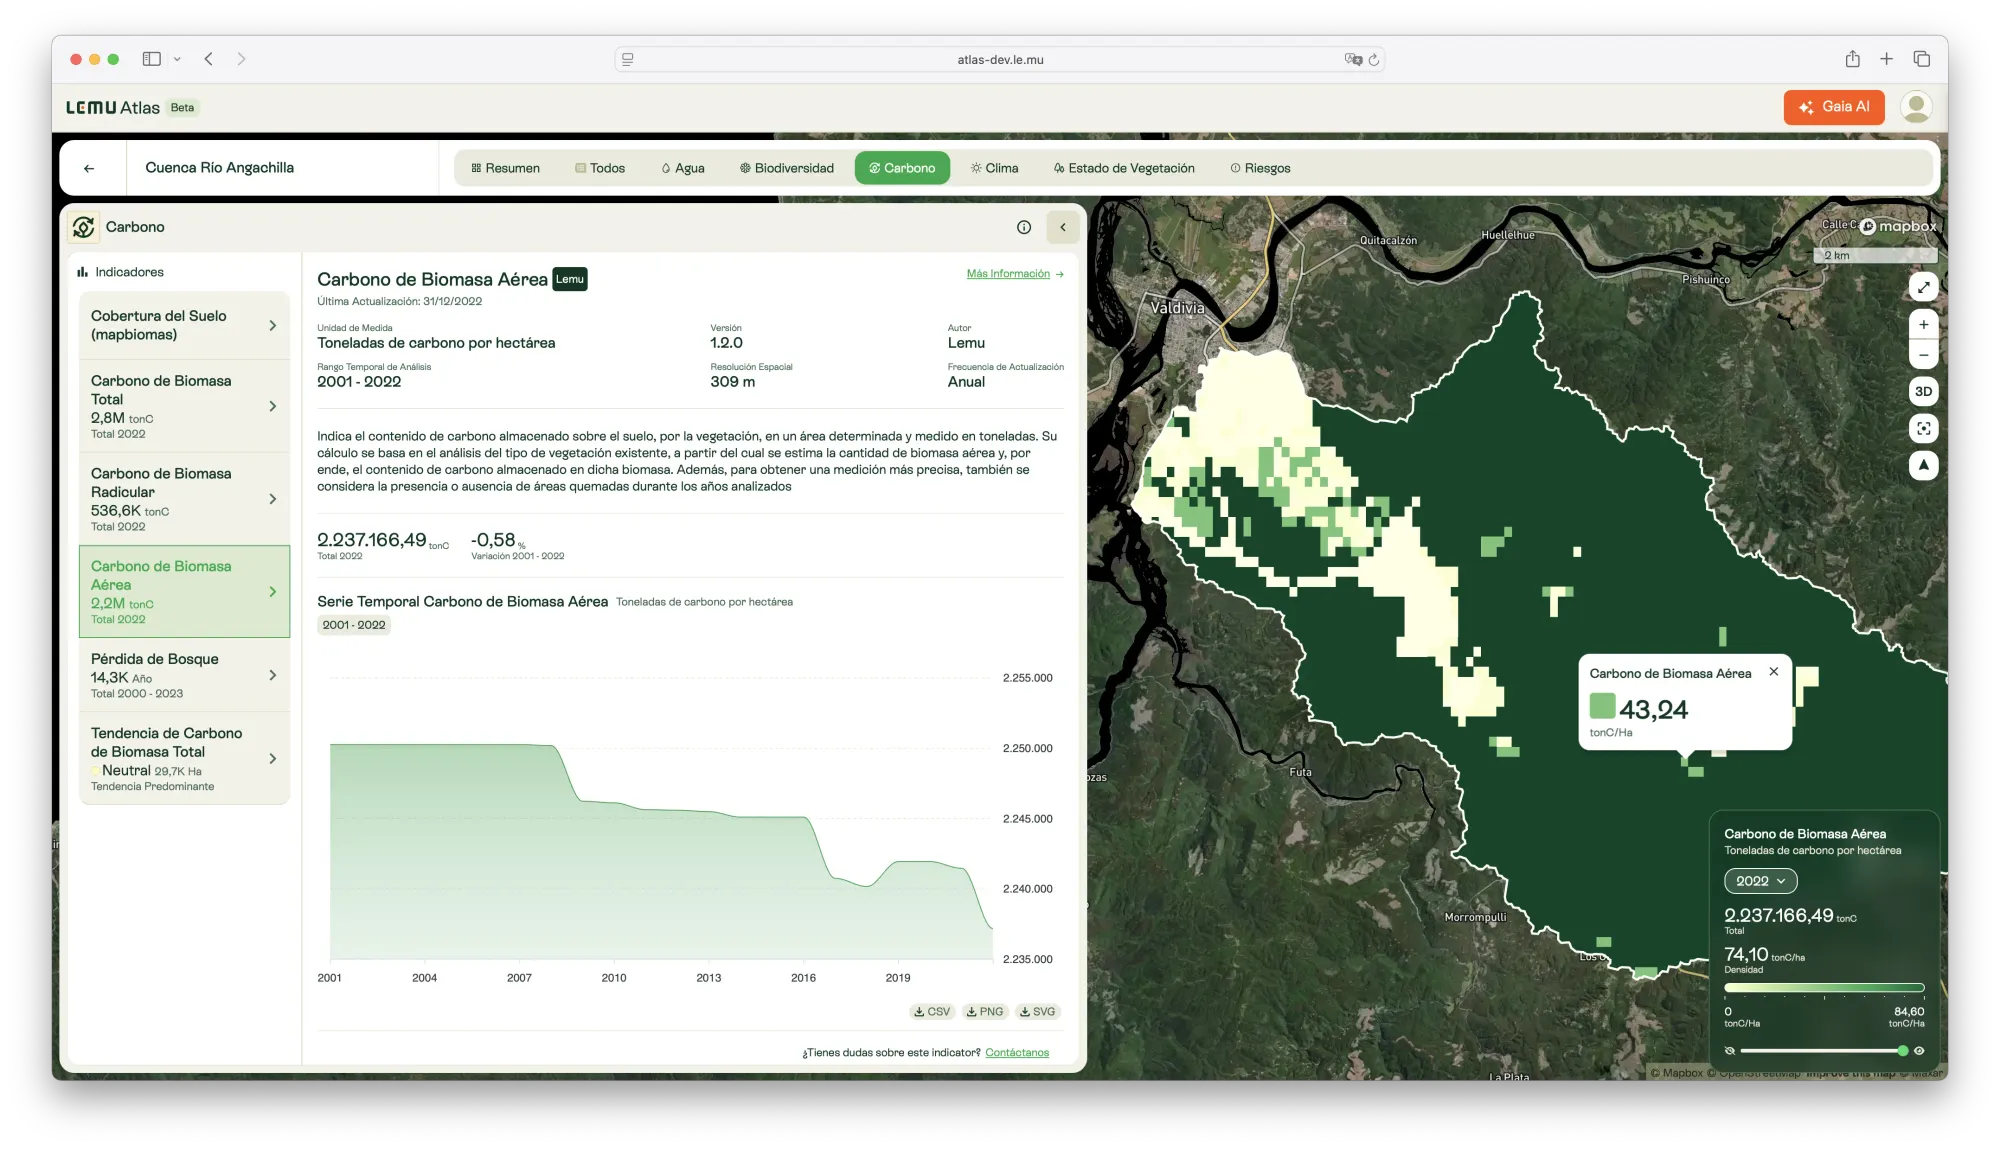Screen dimensions: 2000x1149
Task: Show layer fully with eye icon
Action: coord(1919,1051)
